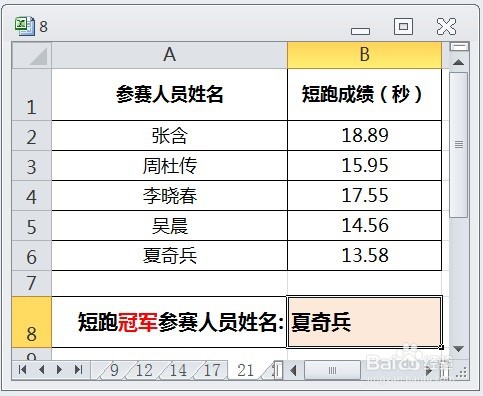This screenshot has width=483, height=396.
Task: Click the vertical scrollbar thumb
Action: 459,145
